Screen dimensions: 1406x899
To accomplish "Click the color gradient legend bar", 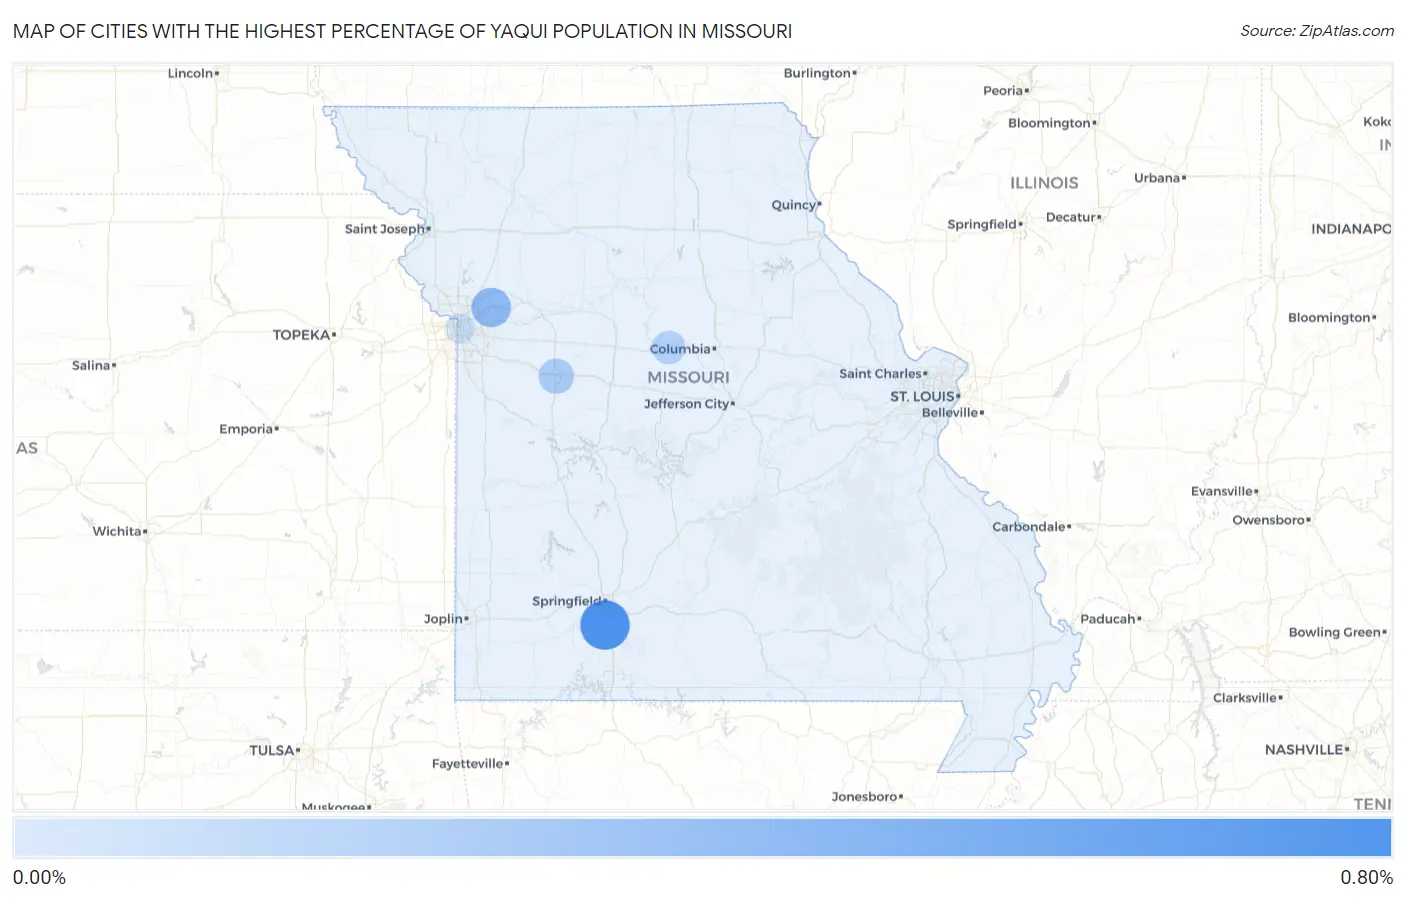I will (702, 838).
